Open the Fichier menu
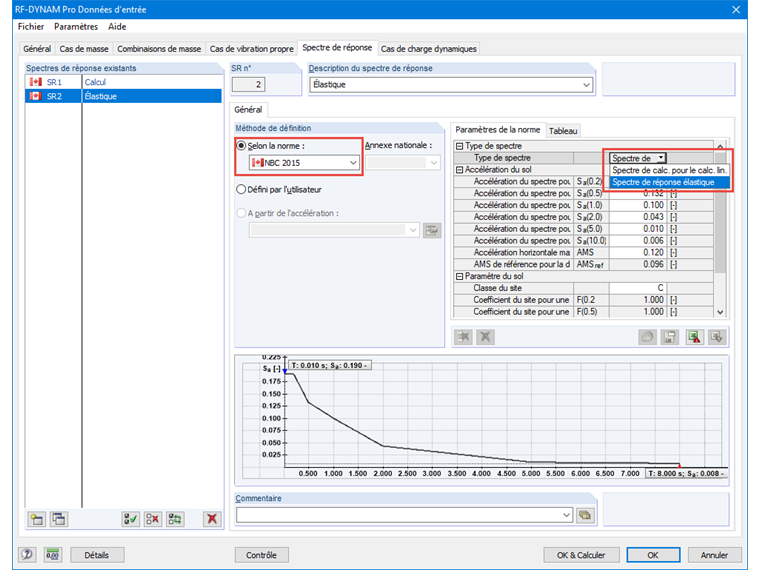This screenshot has width=760, height=570. 31,27
